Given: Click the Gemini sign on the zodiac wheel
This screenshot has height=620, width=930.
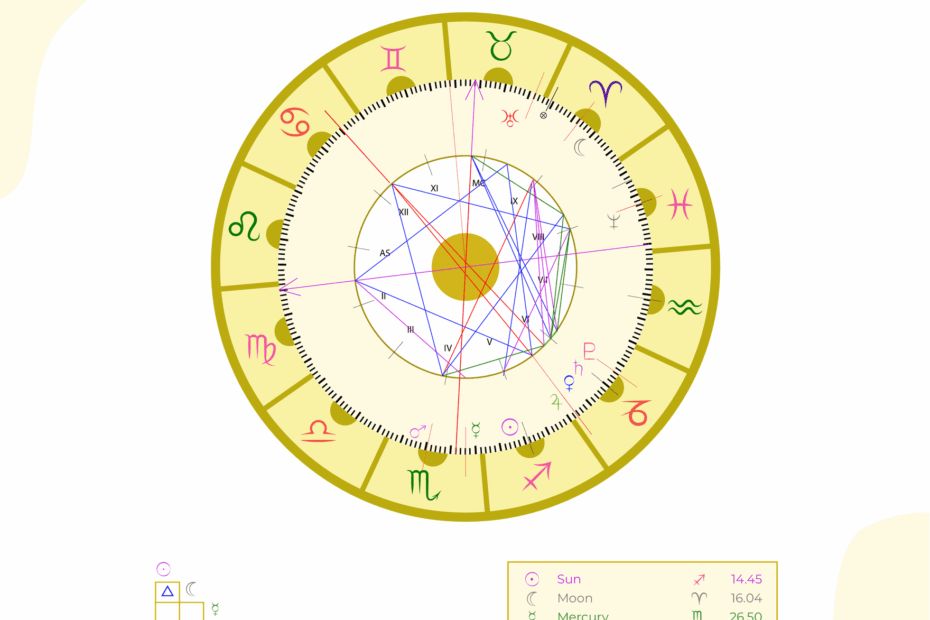Looking at the screenshot, I should pos(393,58).
